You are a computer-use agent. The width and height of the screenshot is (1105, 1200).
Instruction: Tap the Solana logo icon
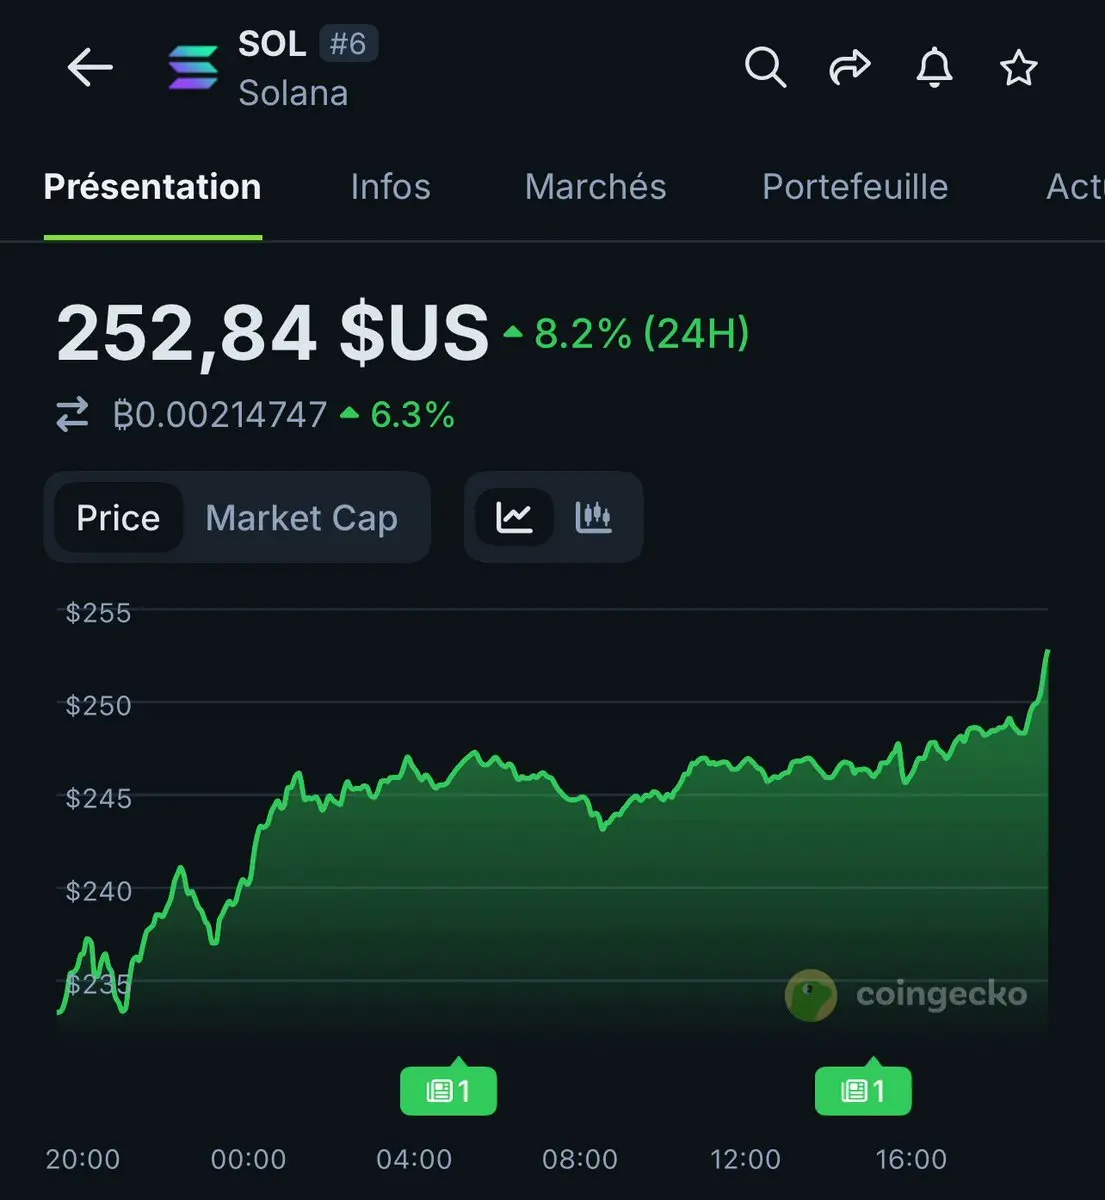(x=193, y=68)
